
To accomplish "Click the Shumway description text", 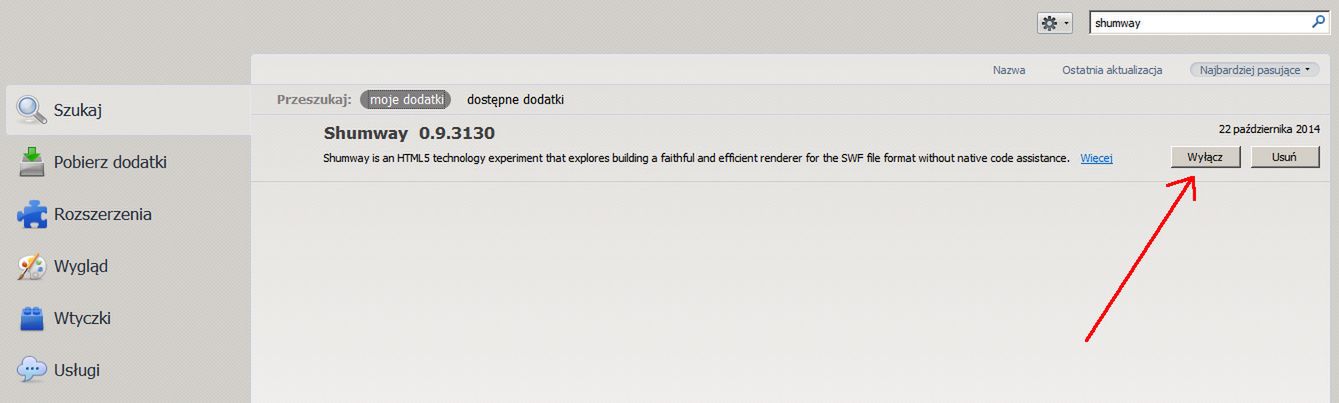I will click(697, 158).
